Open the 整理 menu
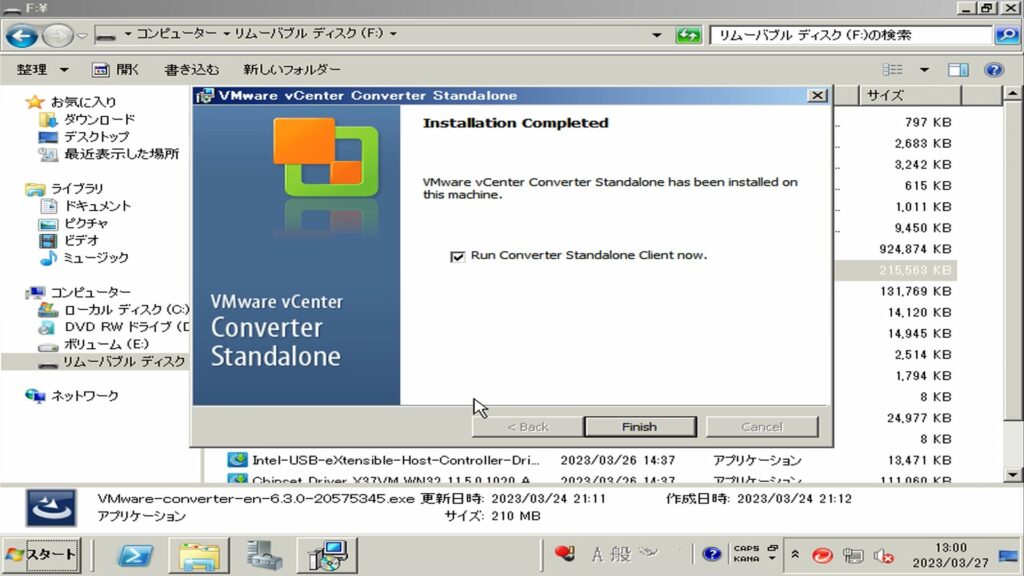Viewport: 1024px width, 576px height. (x=42, y=69)
